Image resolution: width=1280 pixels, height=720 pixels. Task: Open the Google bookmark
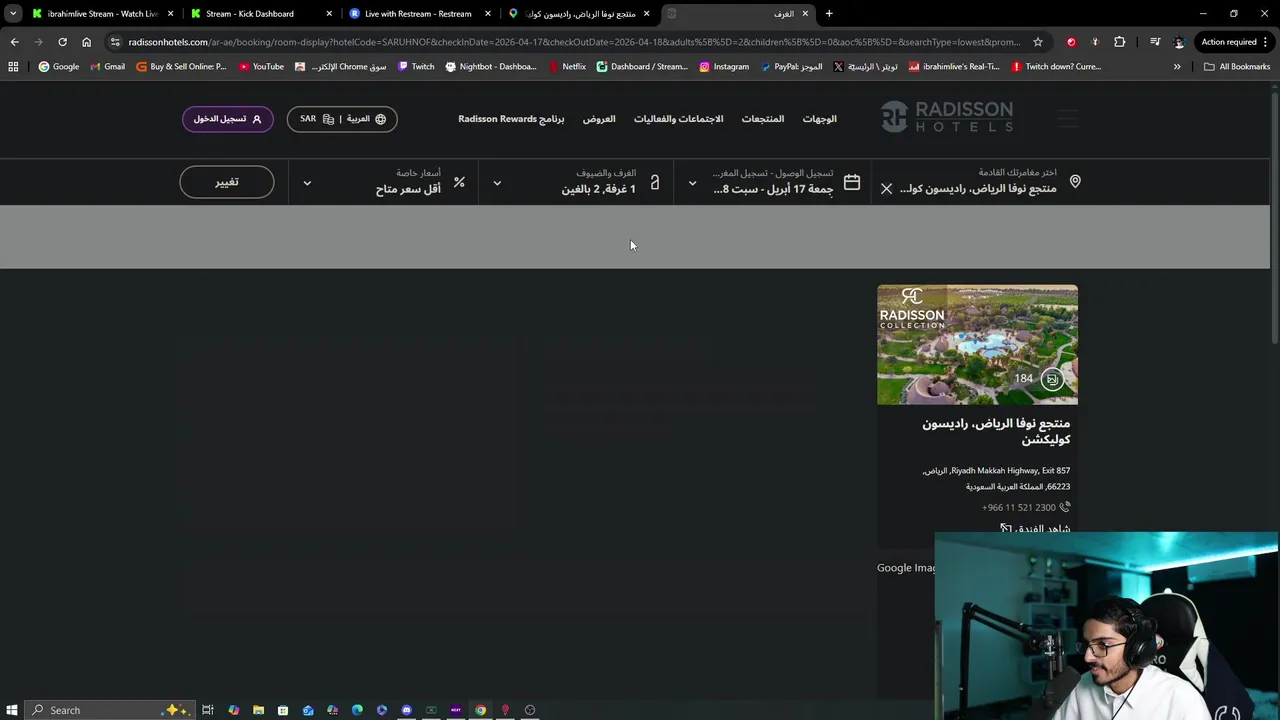59,66
